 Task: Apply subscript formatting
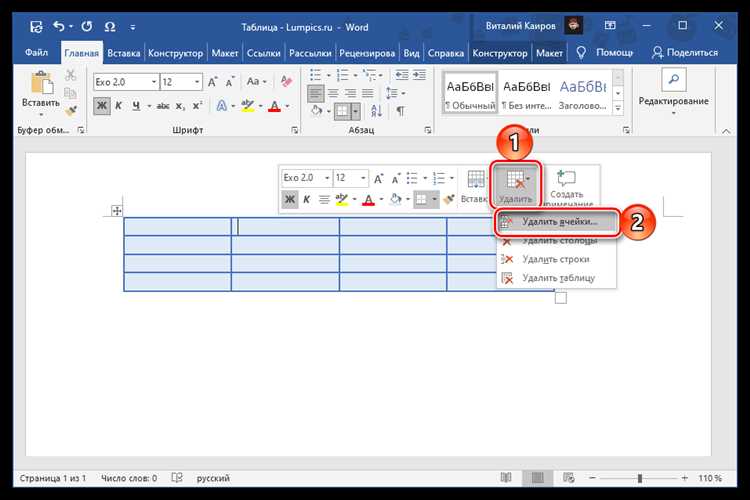pos(180,106)
